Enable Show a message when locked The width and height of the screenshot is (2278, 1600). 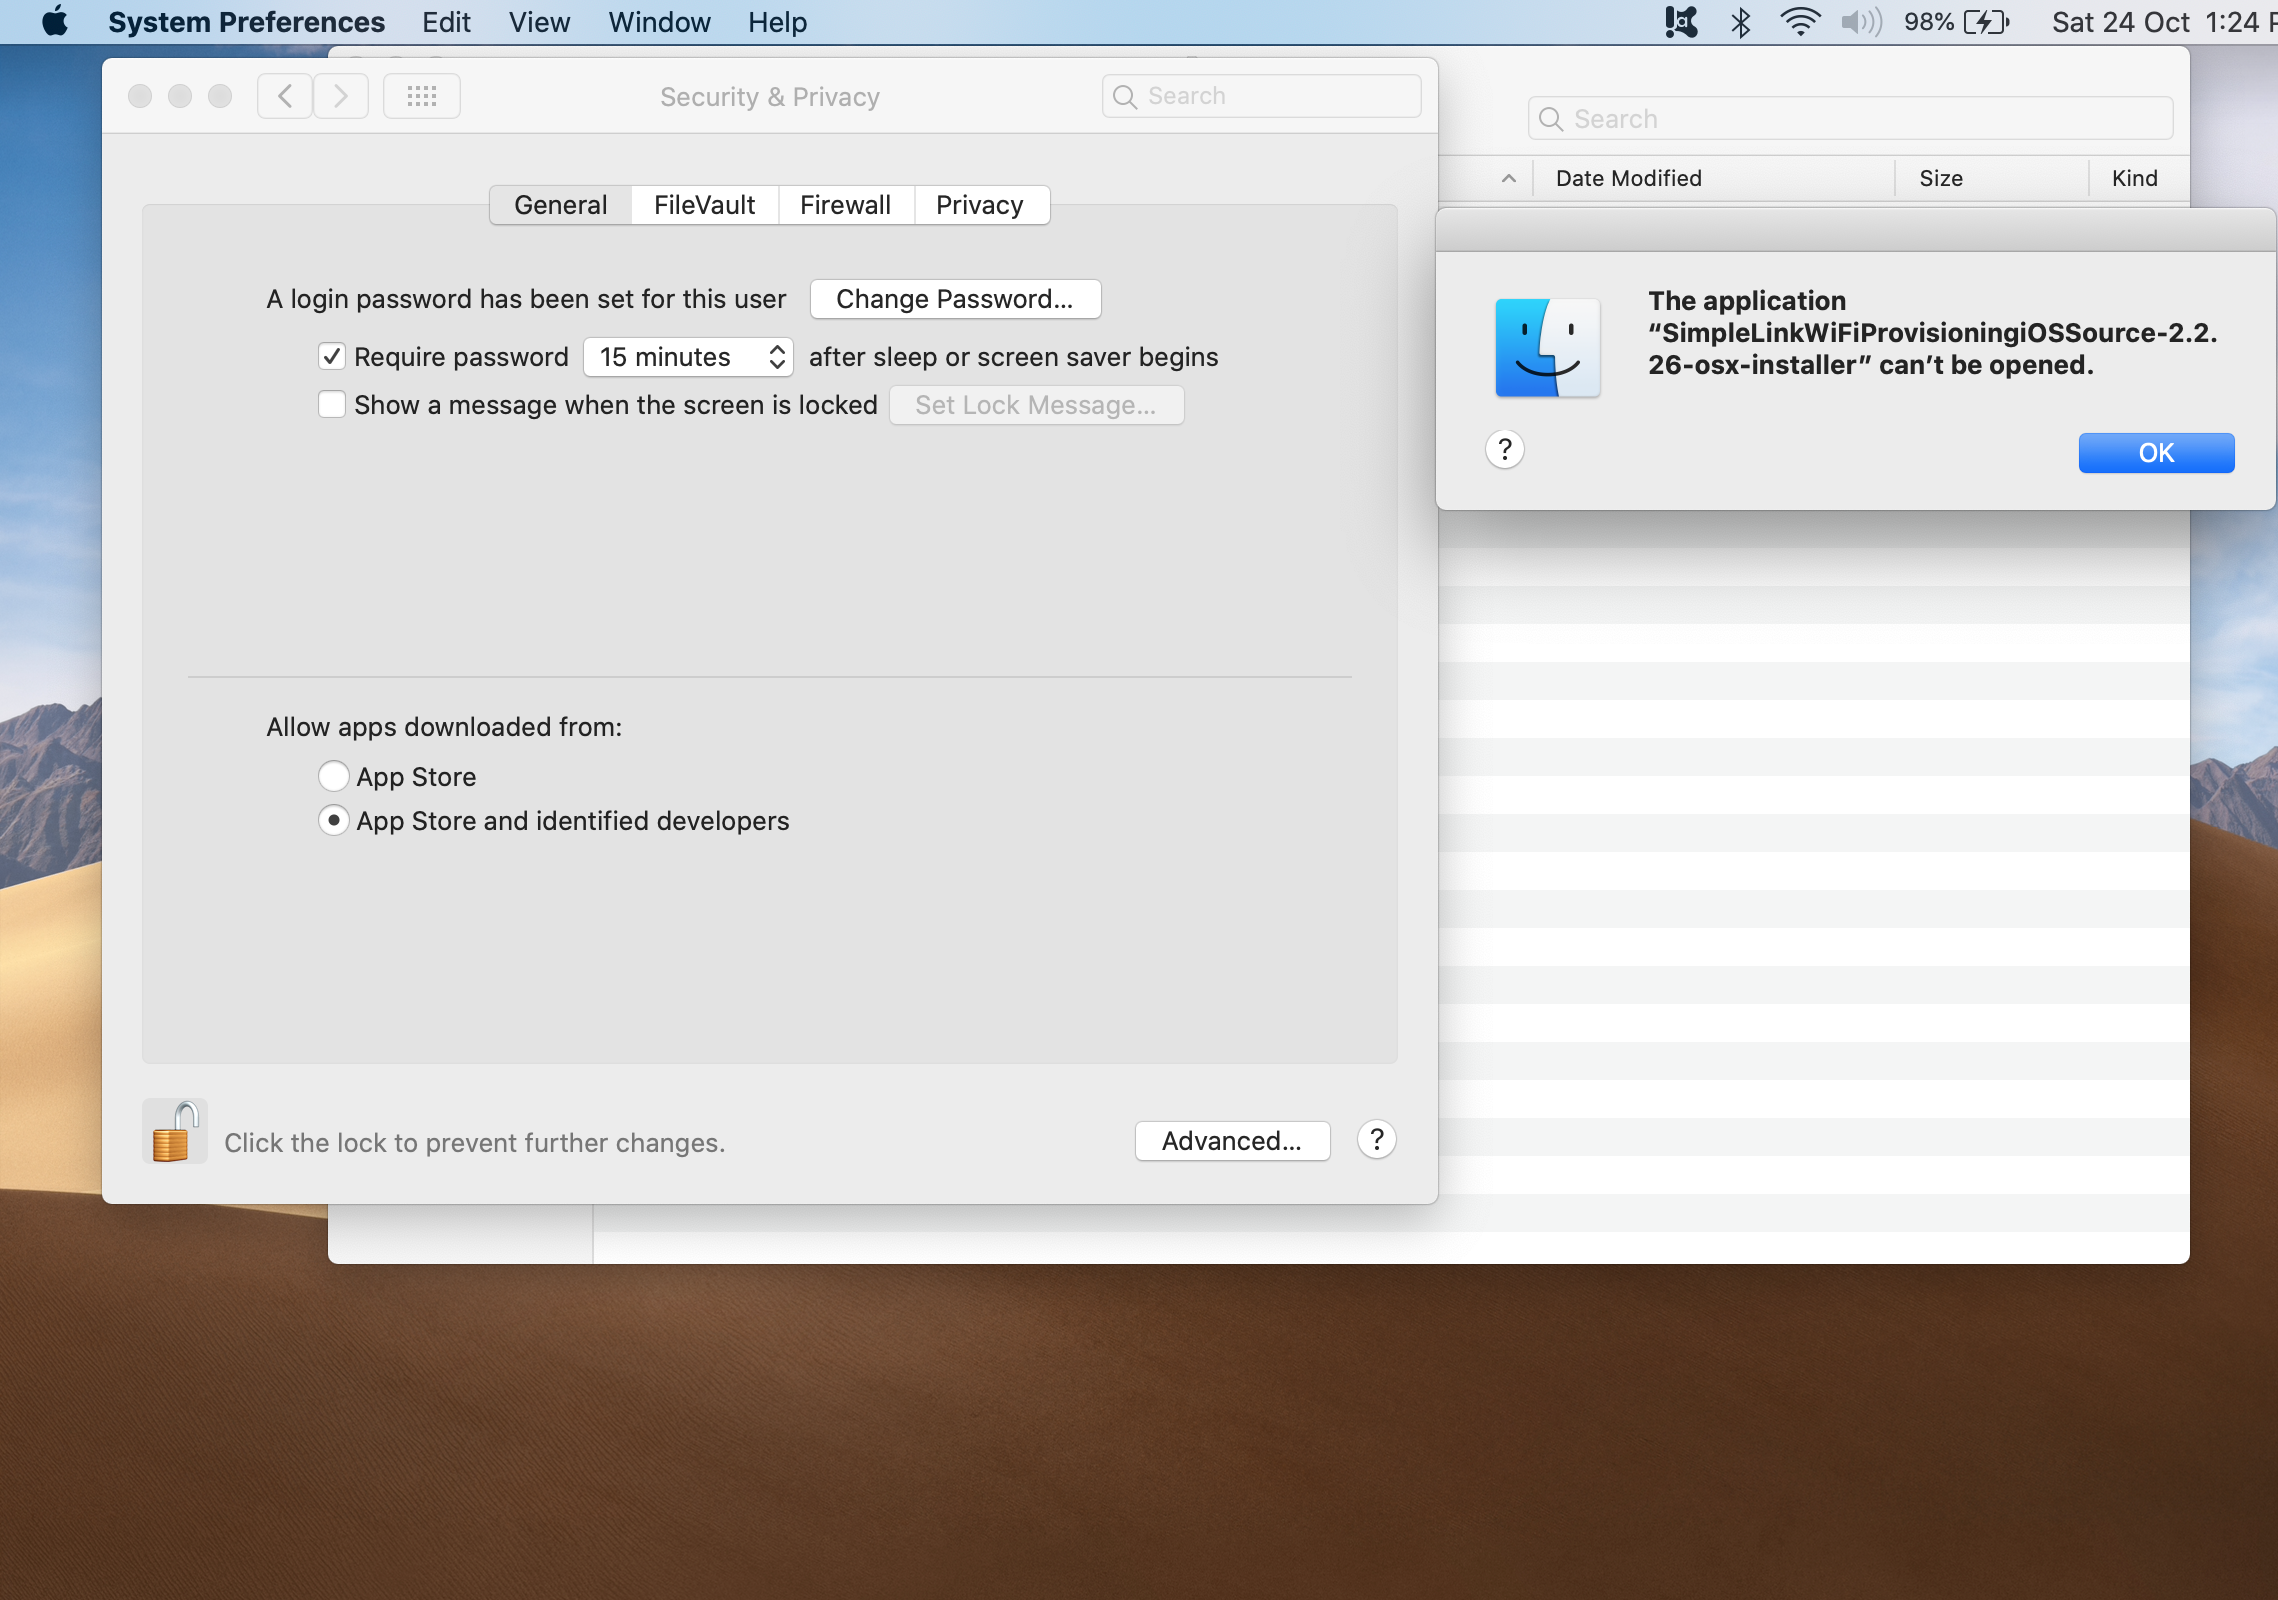click(x=332, y=405)
